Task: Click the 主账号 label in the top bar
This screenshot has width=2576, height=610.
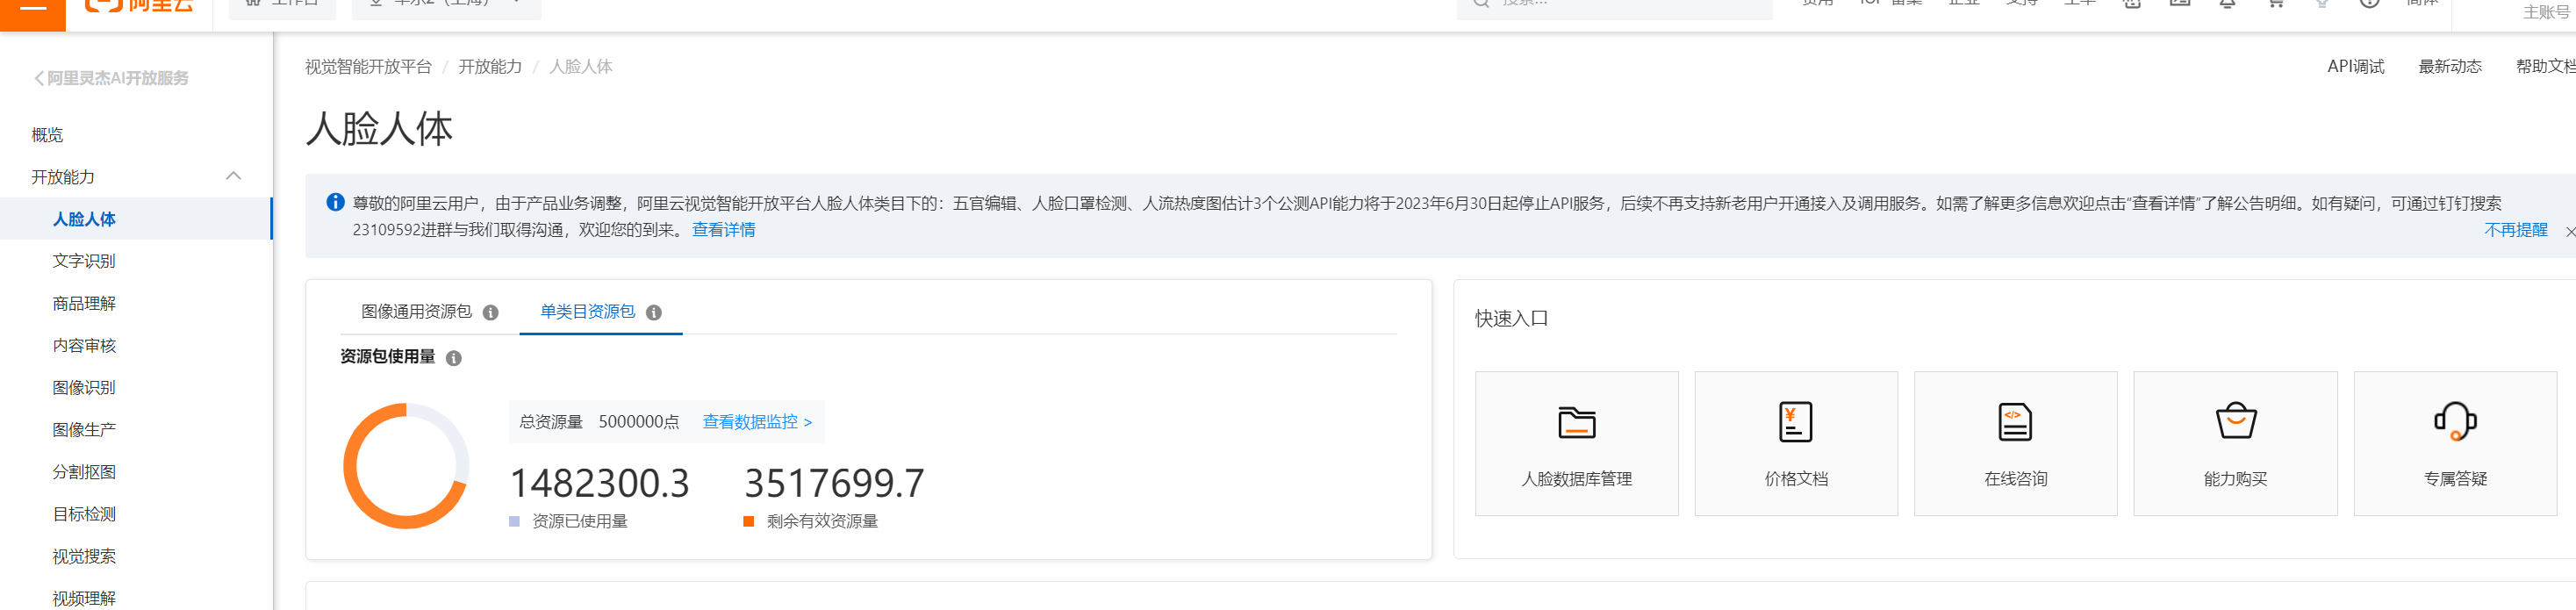Action: pyautogui.click(x=2547, y=12)
